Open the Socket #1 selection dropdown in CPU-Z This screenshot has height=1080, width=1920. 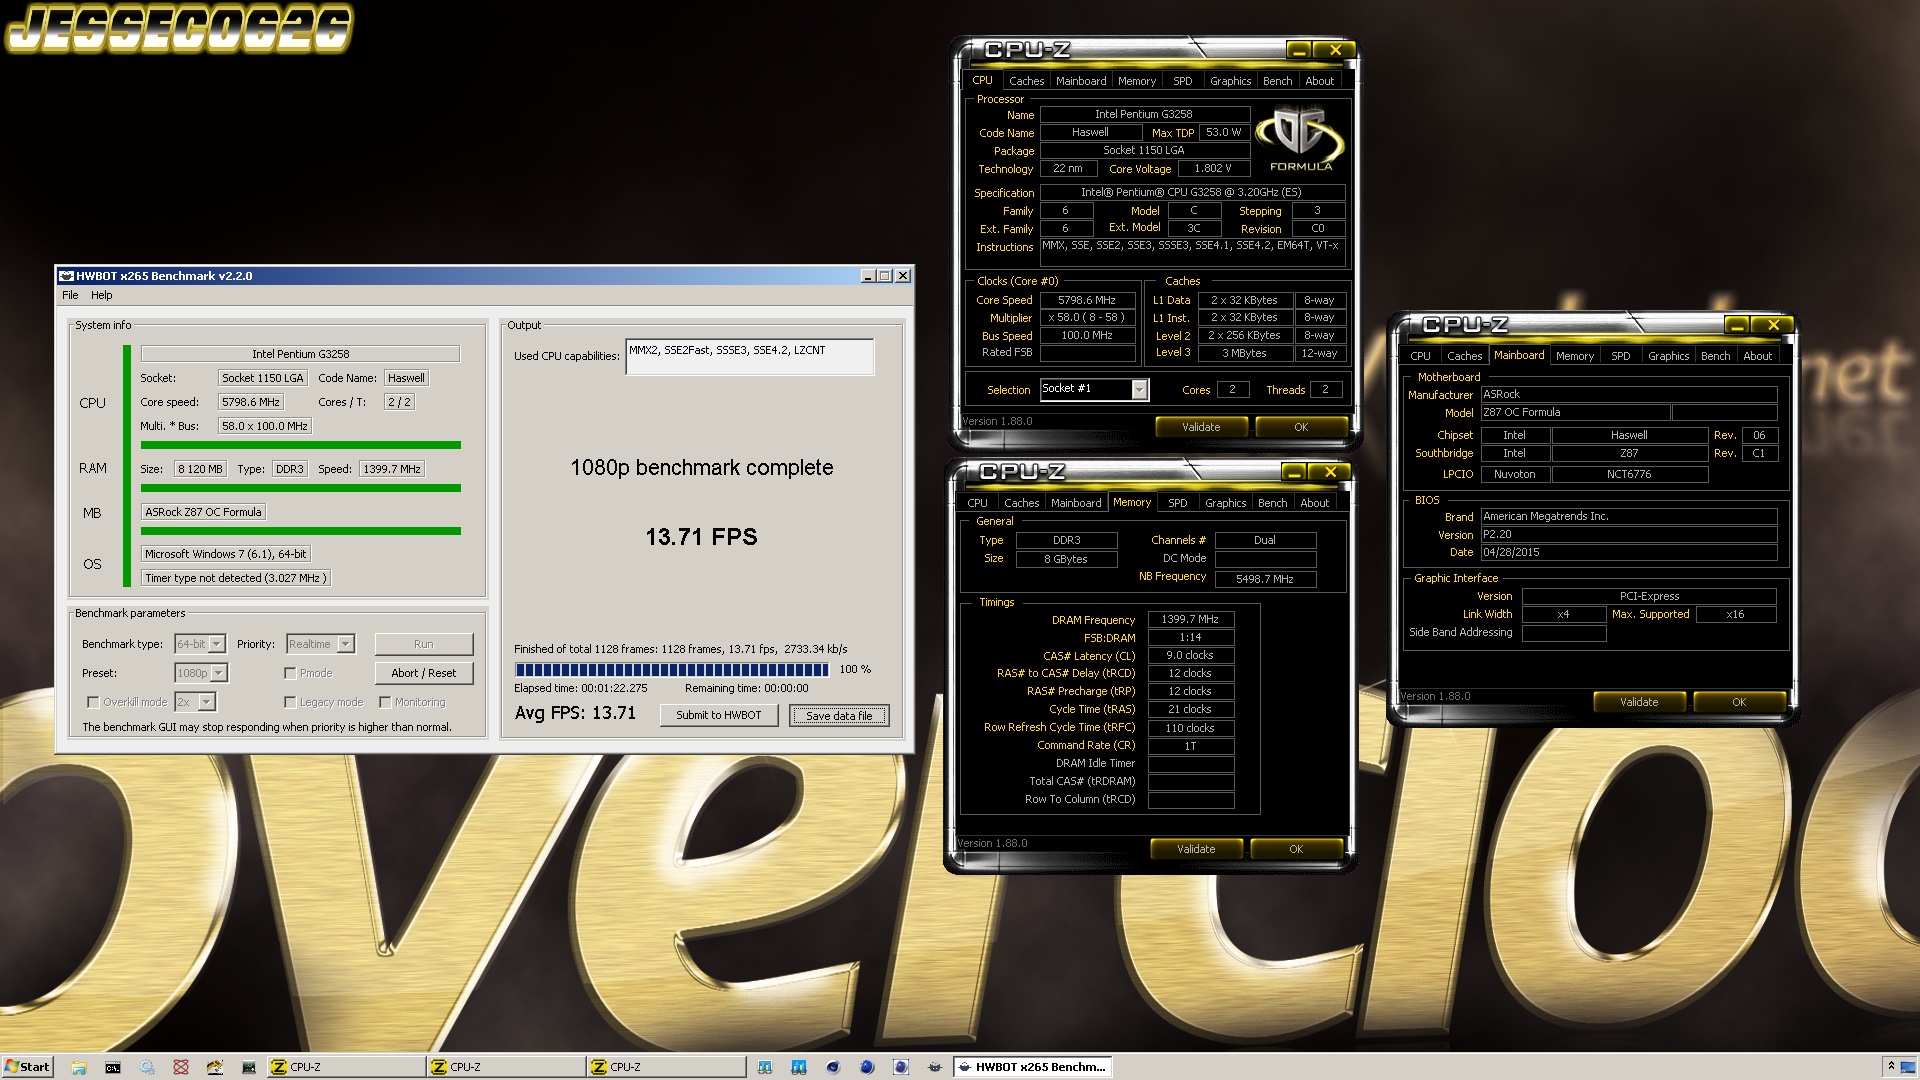pyautogui.click(x=1094, y=389)
